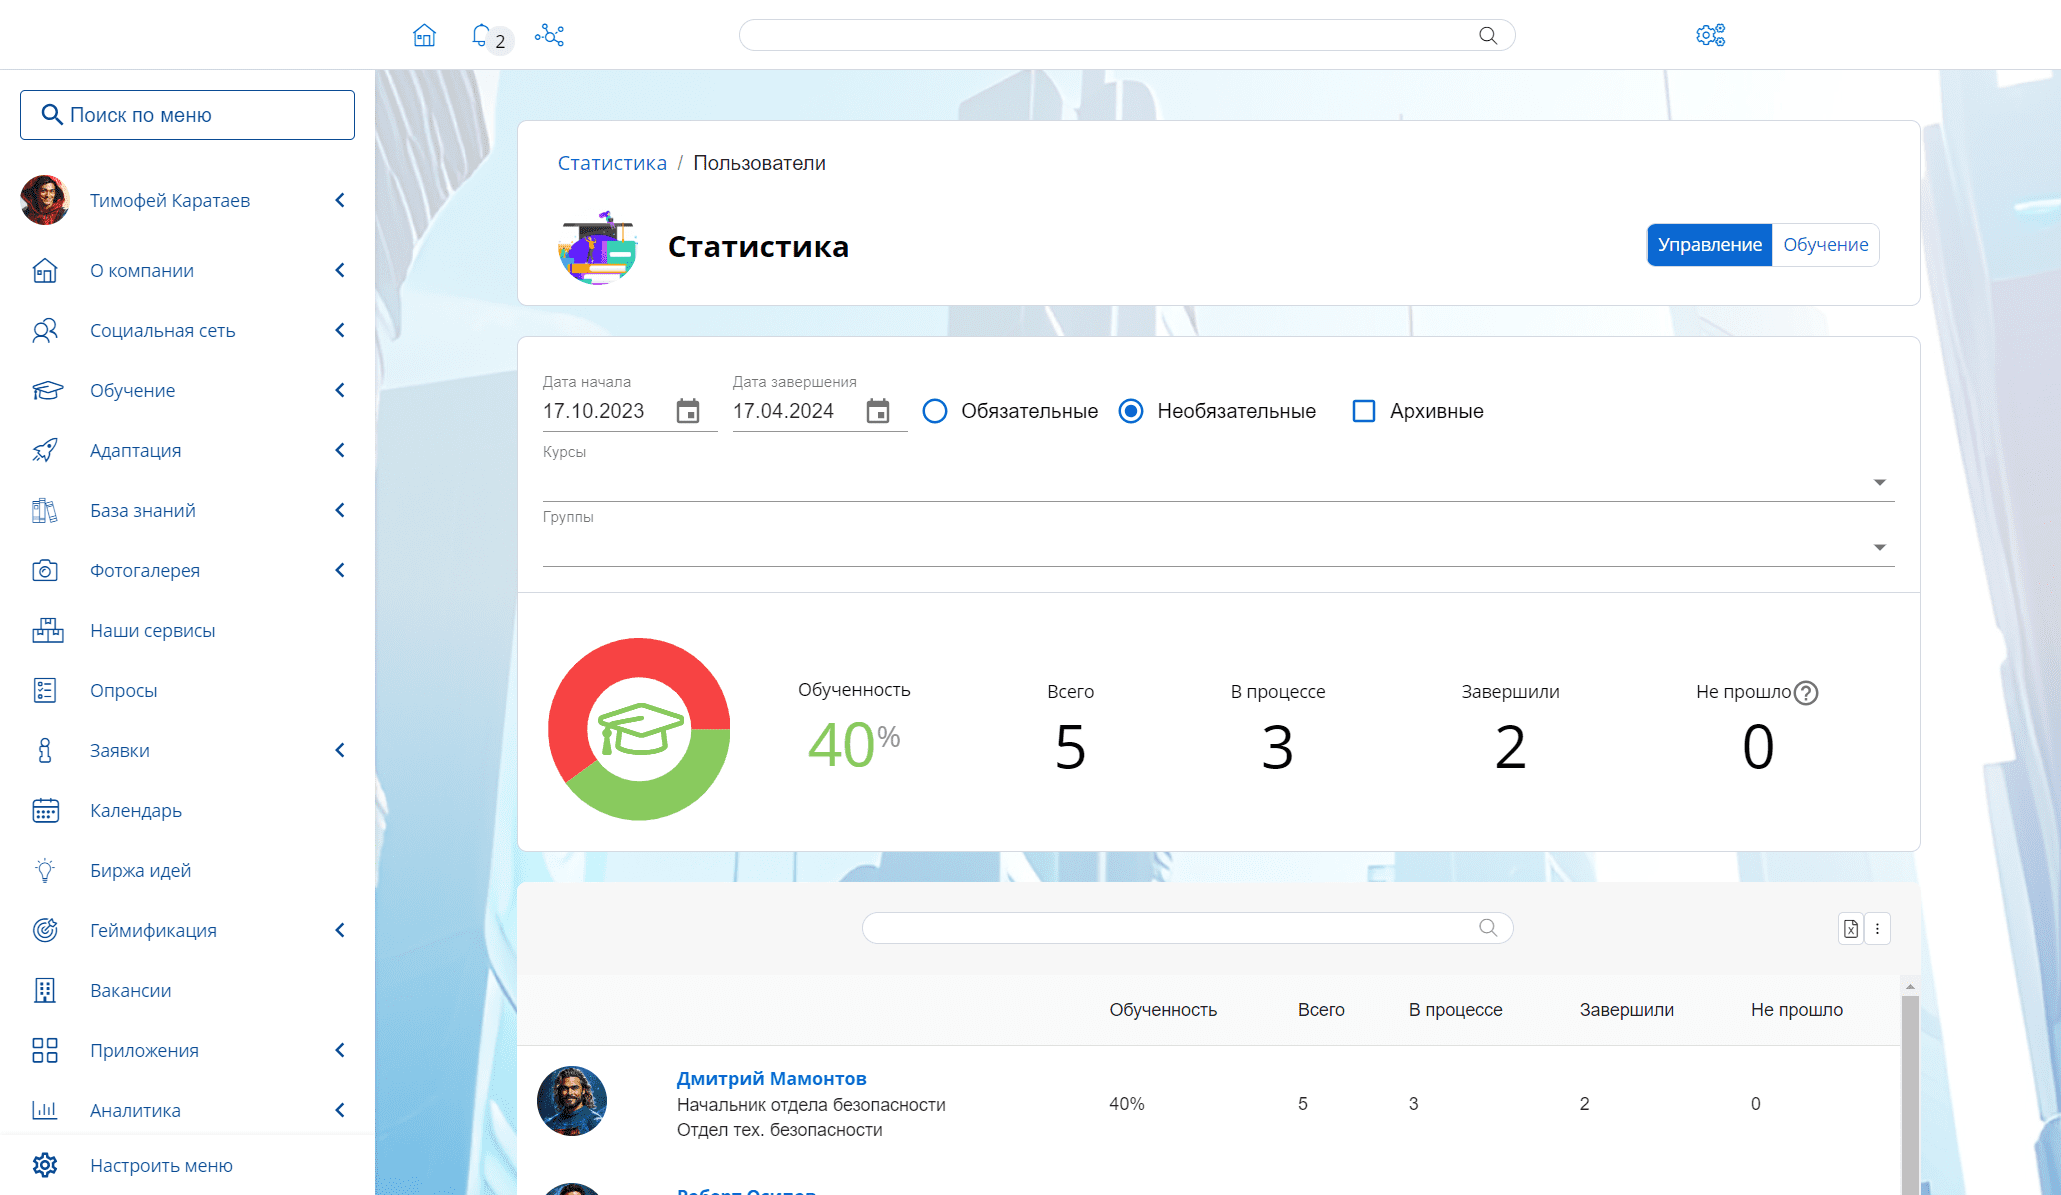Open table options three-dot menu
Image resolution: width=2061 pixels, height=1195 pixels.
click(x=1877, y=928)
